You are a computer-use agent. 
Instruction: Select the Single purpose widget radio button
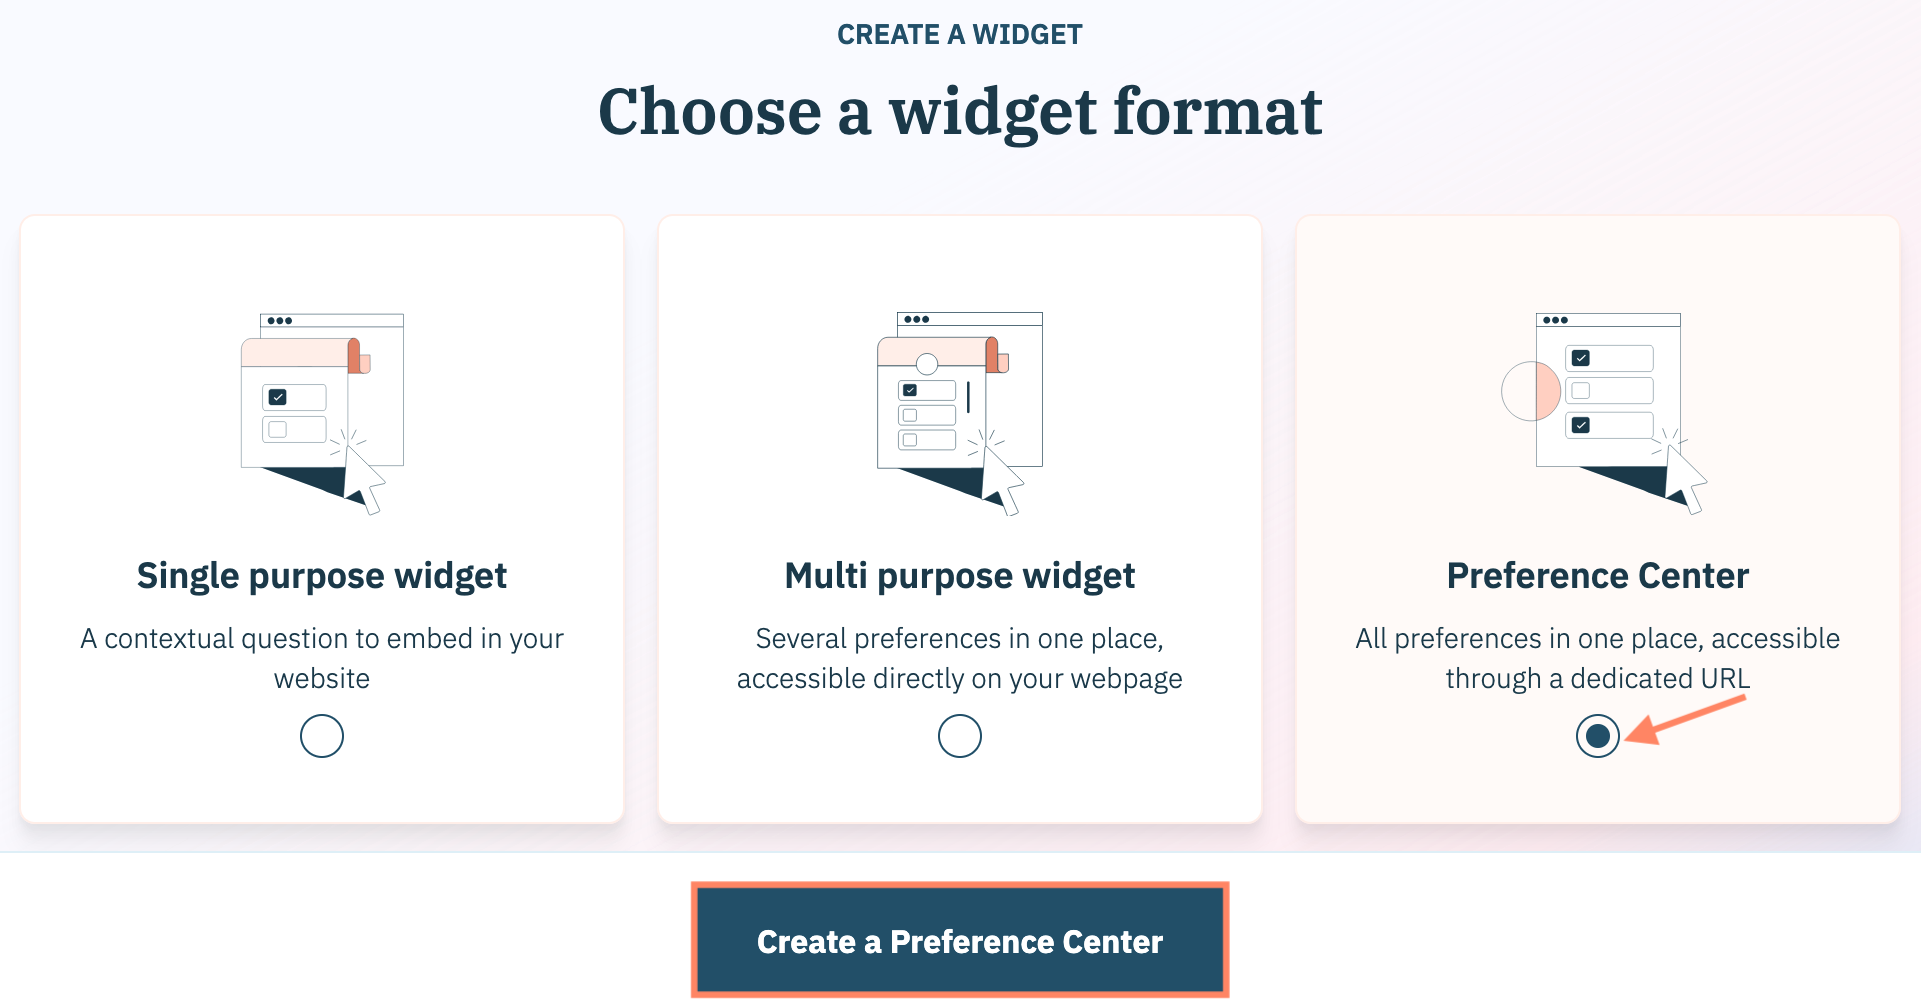point(322,736)
